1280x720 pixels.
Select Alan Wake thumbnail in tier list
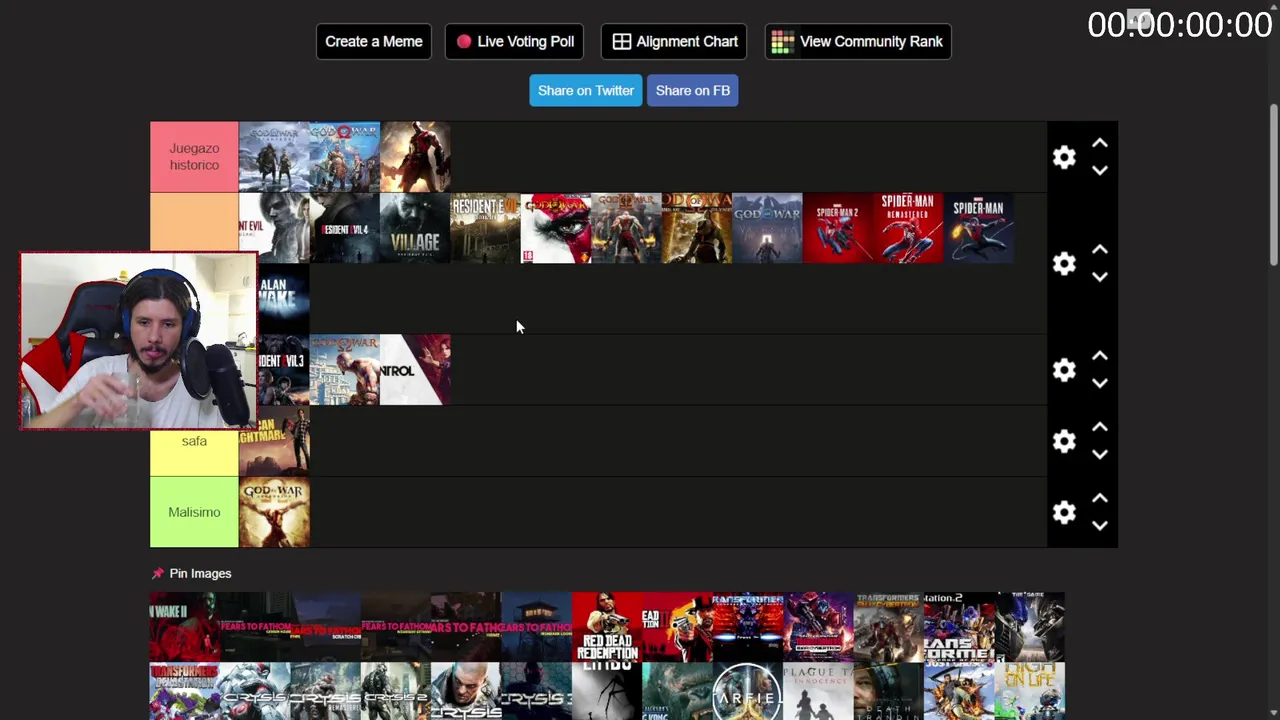click(283, 299)
